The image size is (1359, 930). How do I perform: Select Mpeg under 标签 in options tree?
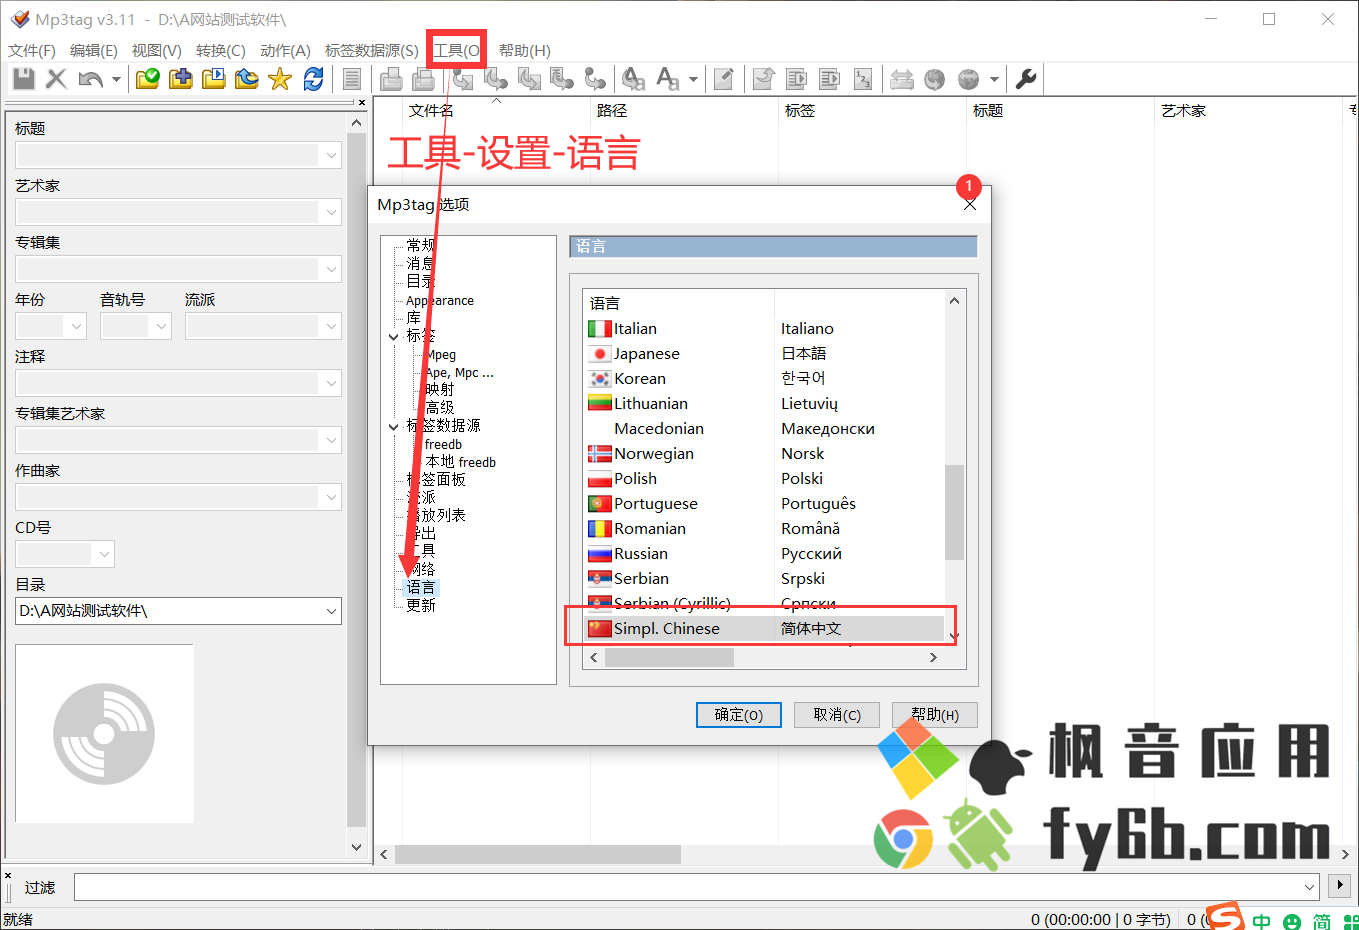tap(441, 355)
